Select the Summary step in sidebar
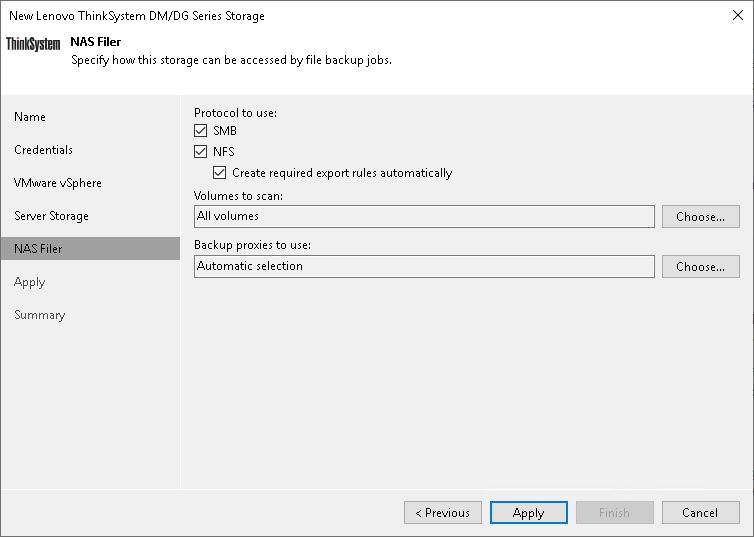 pyautogui.click(x=39, y=315)
